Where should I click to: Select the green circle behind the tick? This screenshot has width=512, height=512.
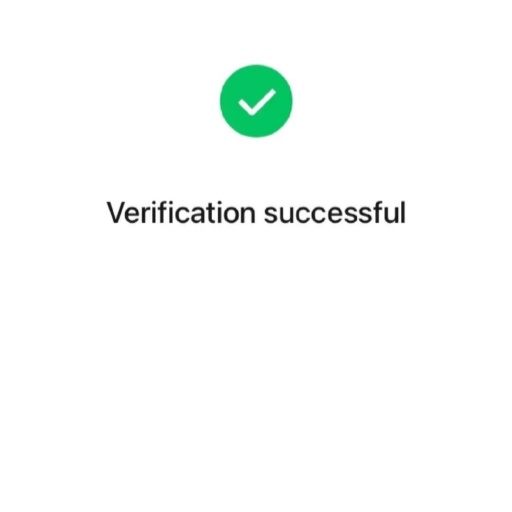tap(256, 101)
